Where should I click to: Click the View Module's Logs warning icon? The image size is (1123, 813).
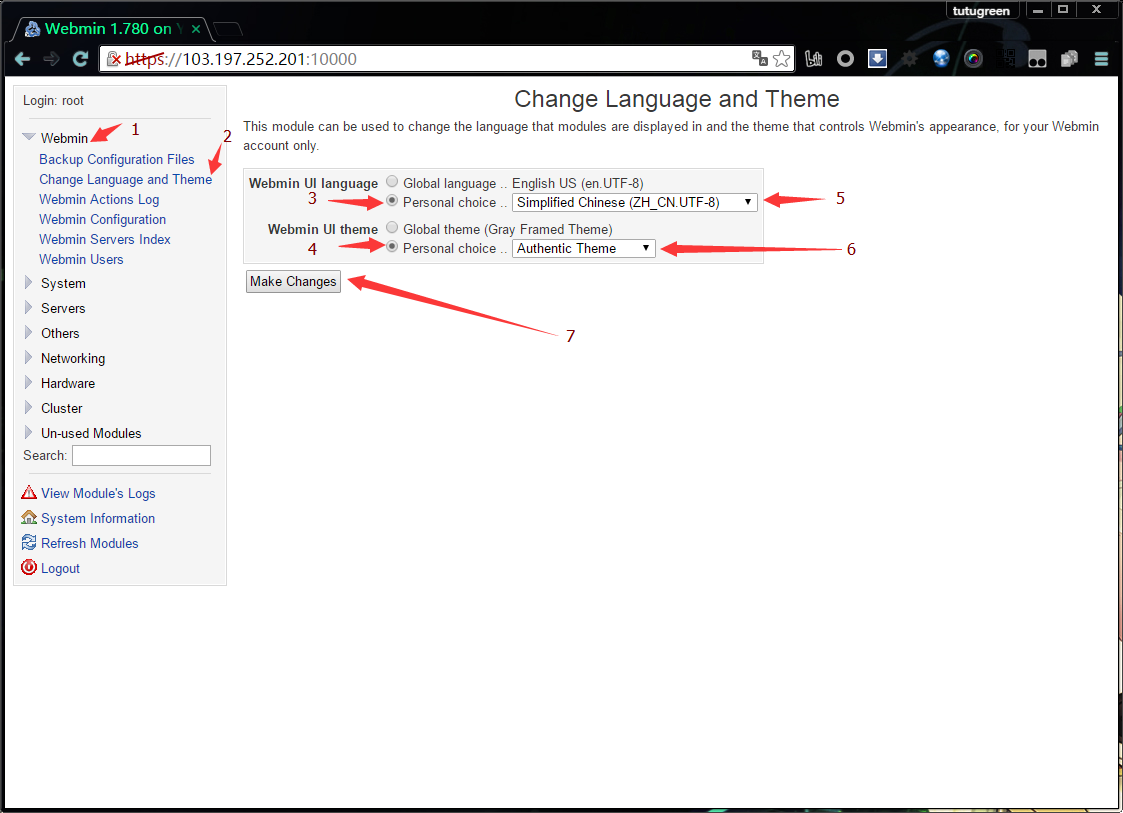pos(29,493)
